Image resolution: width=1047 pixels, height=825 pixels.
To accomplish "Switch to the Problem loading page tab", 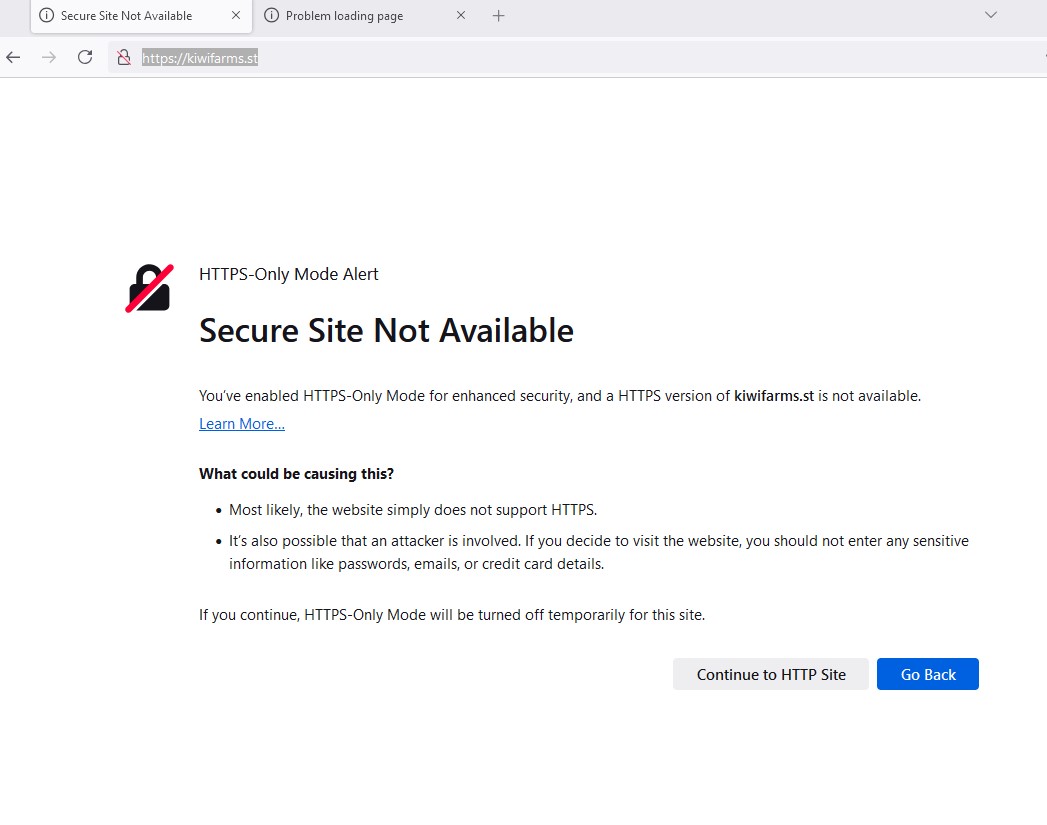I will click(x=365, y=16).
